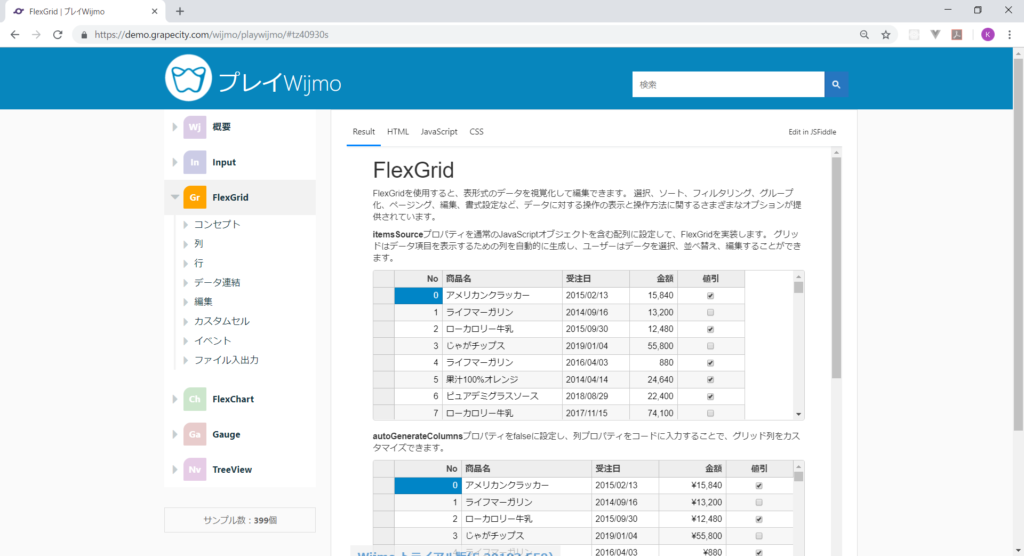Expand the コンセプト tree item
Image resolution: width=1024 pixels, height=556 pixels.
coord(185,225)
